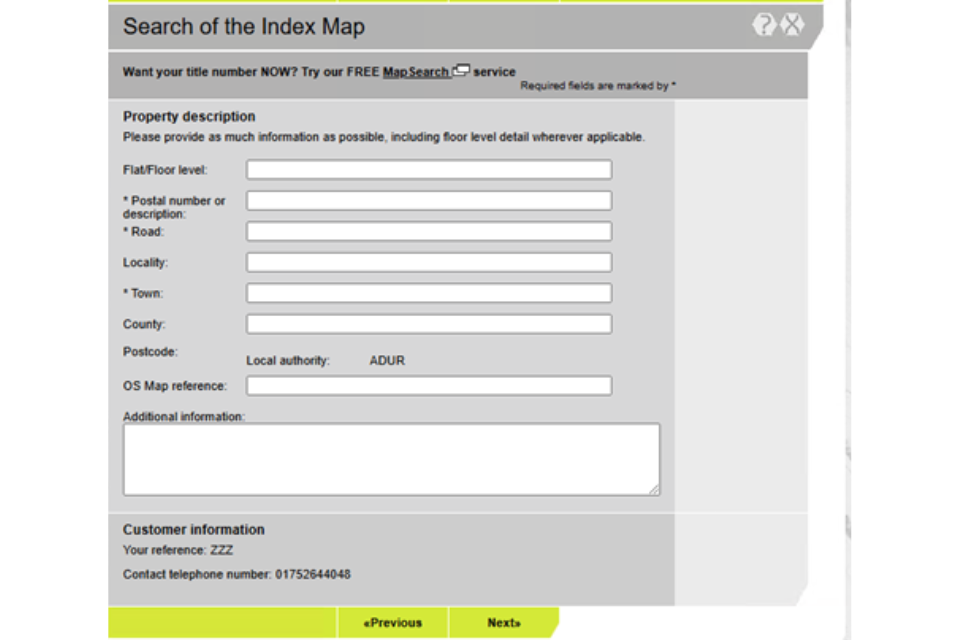The height and width of the screenshot is (640, 960).
Task: Click the Your reference ZZZ text
Action: 178,550
